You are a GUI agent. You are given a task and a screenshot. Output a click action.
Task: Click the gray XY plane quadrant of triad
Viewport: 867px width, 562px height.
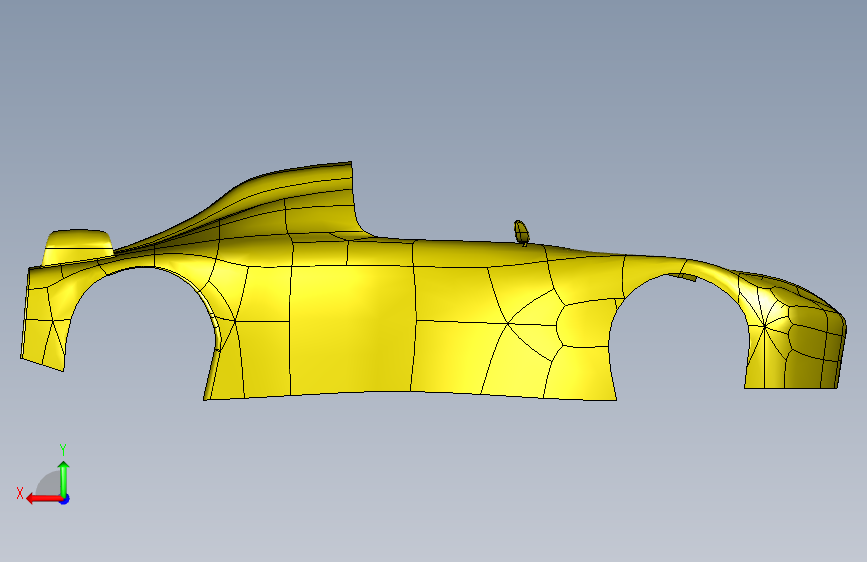49,483
